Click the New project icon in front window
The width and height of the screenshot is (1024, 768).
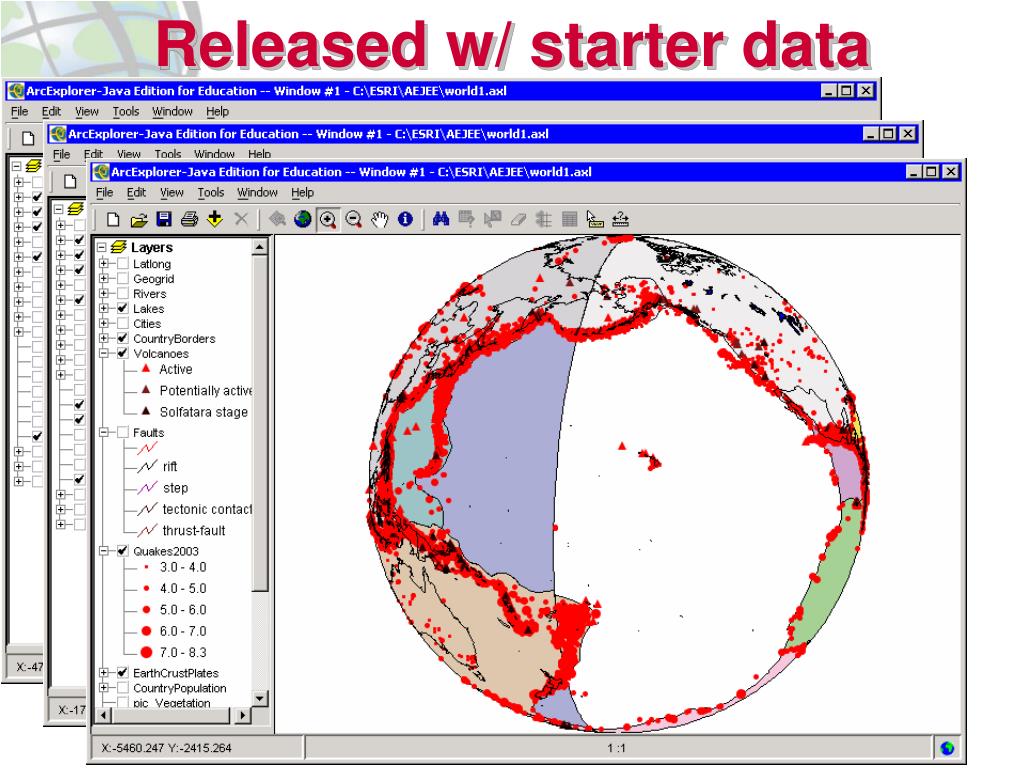113,219
